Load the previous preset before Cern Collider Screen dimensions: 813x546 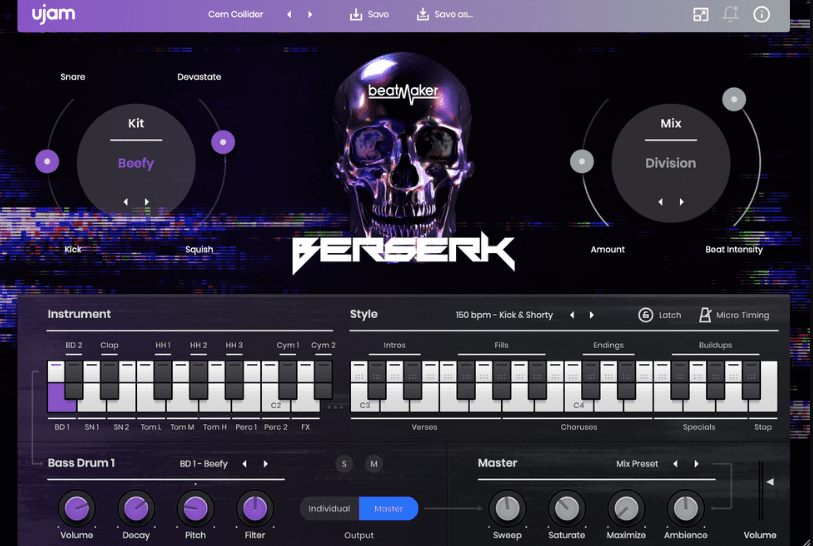289,15
